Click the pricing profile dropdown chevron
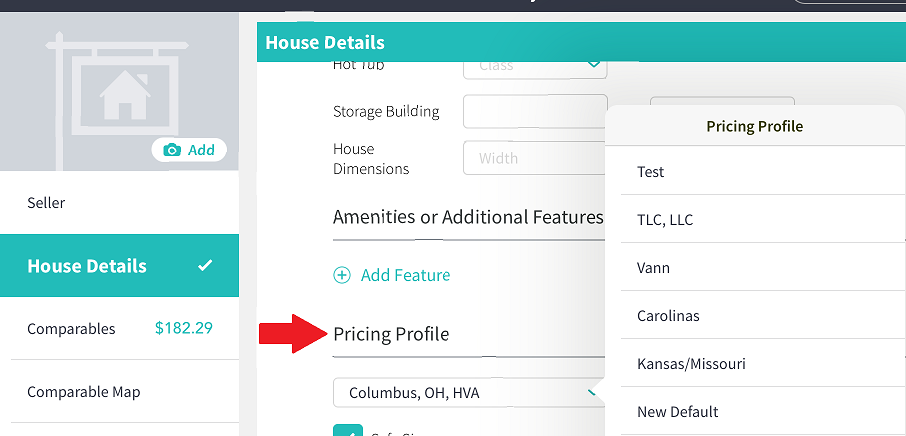This screenshot has width=906, height=436. point(592,393)
